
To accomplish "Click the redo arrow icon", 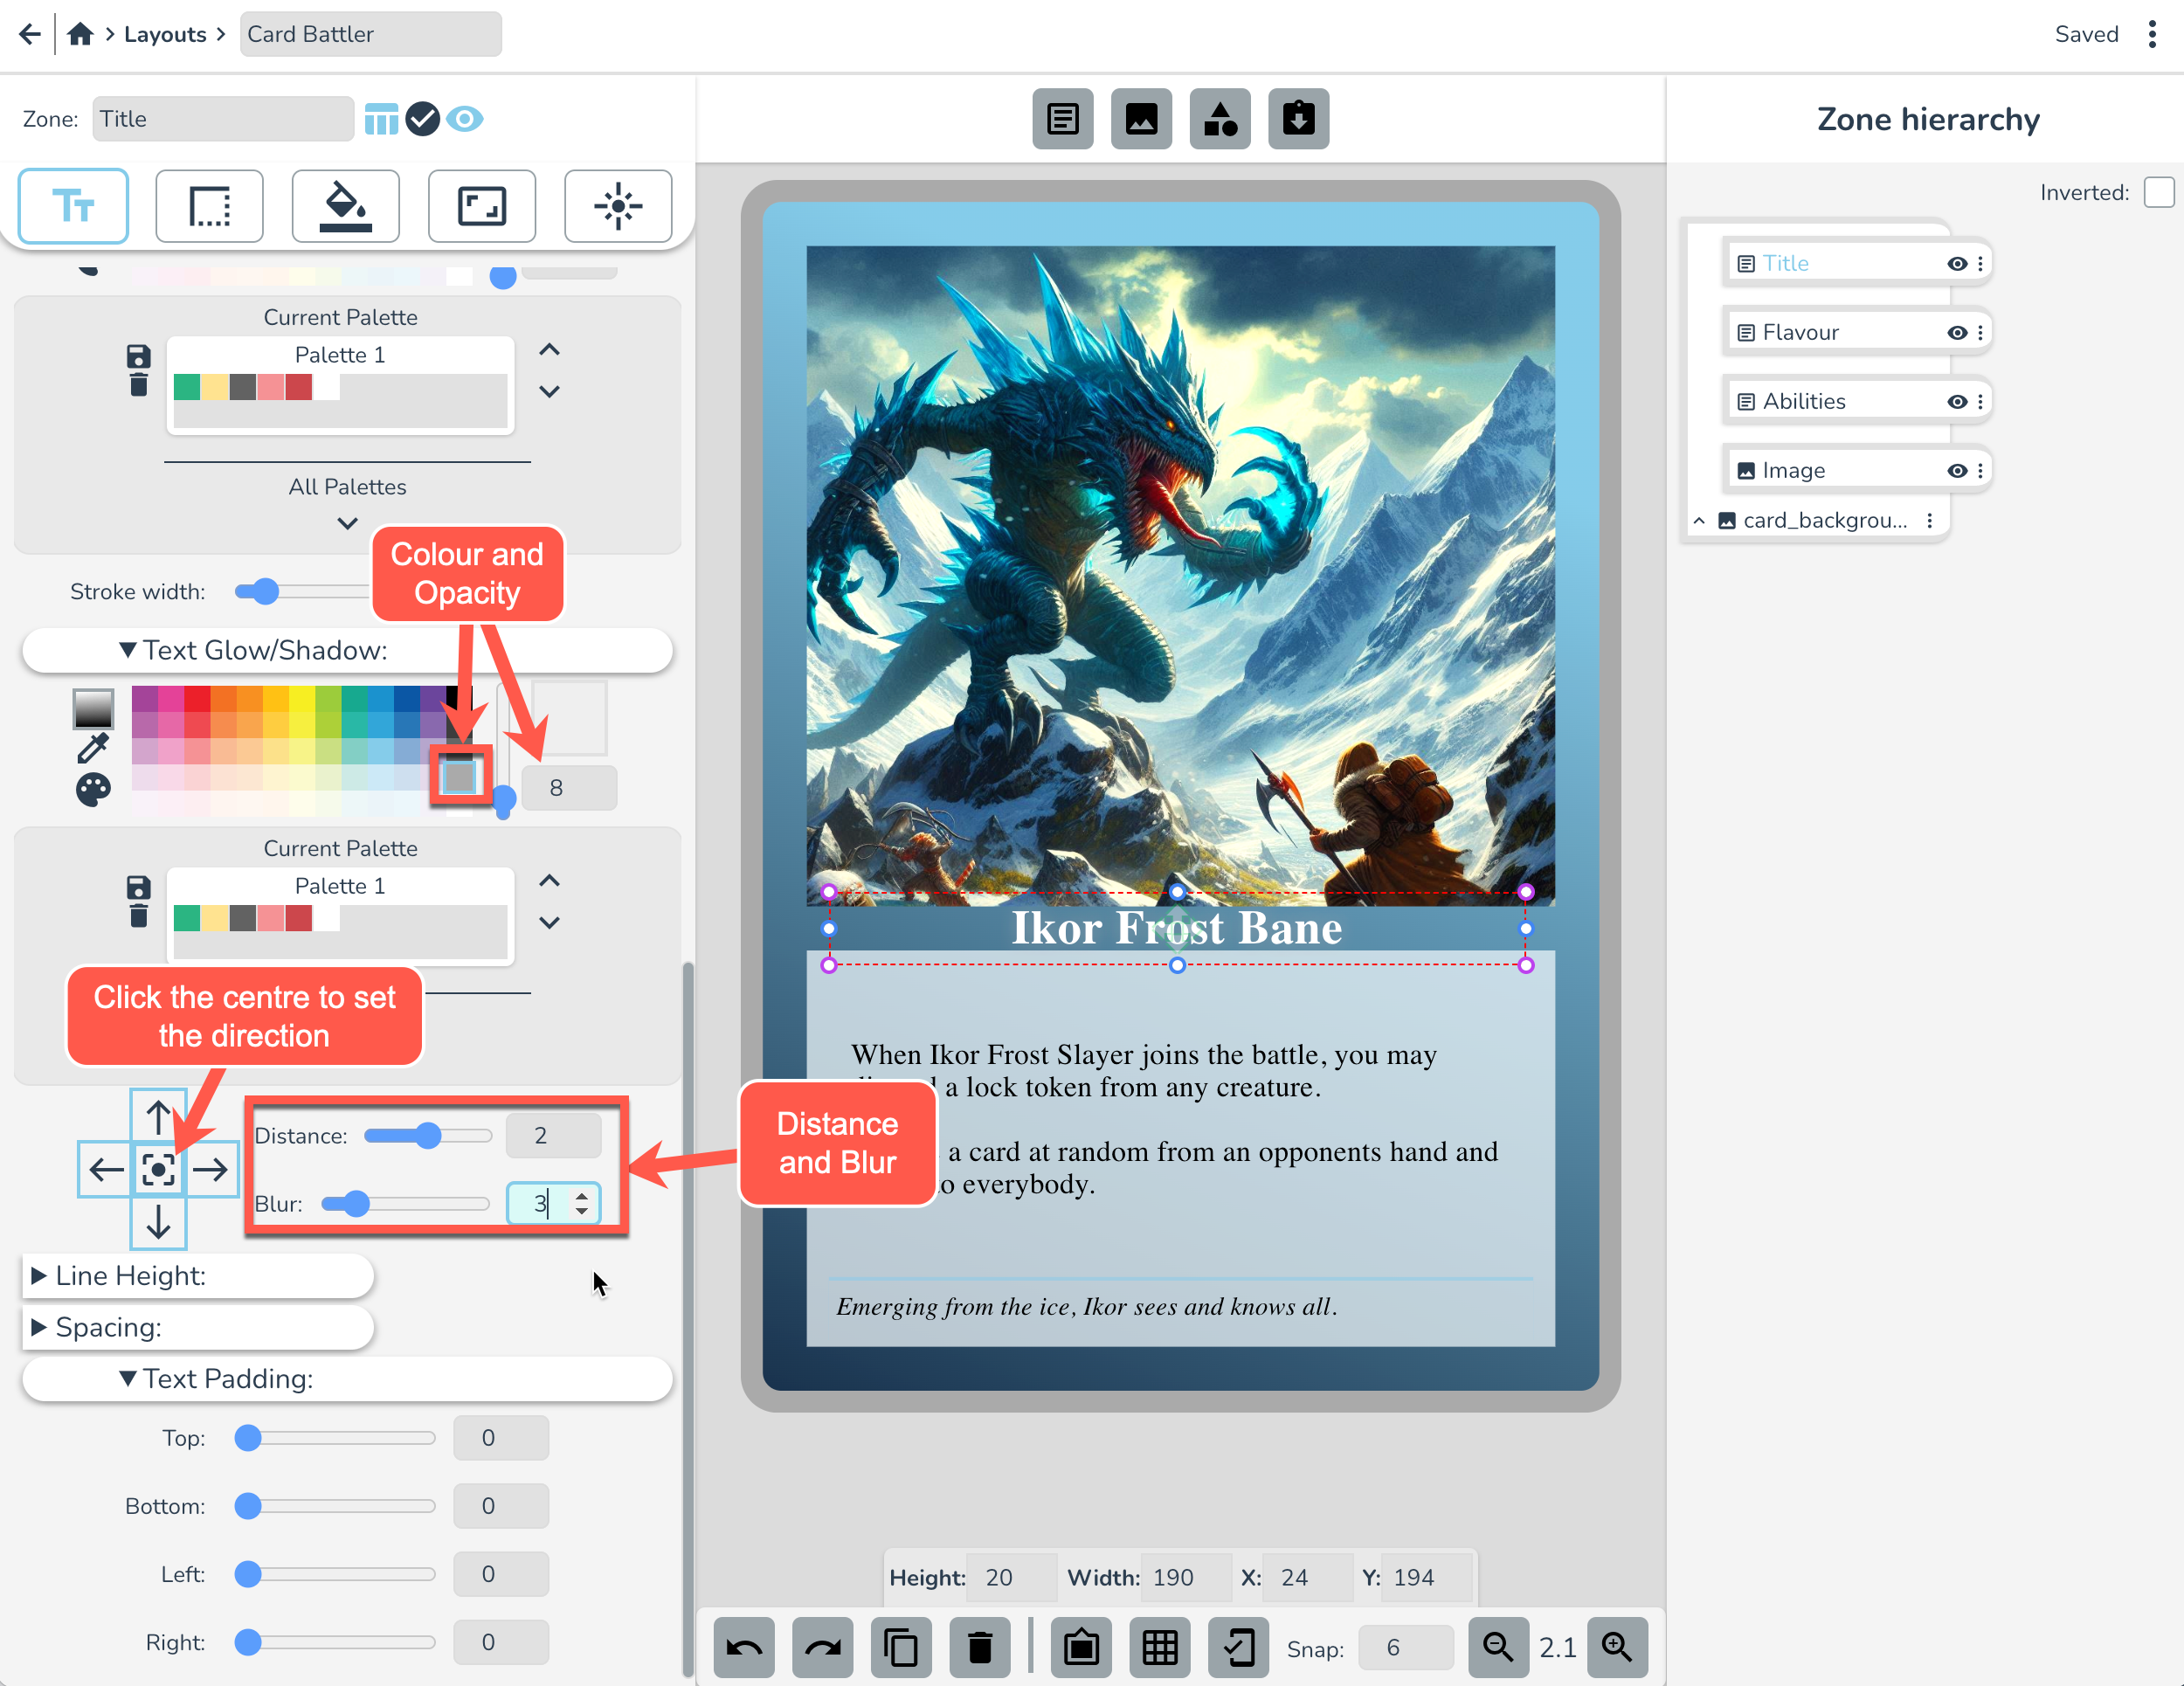I will click(x=822, y=1646).
